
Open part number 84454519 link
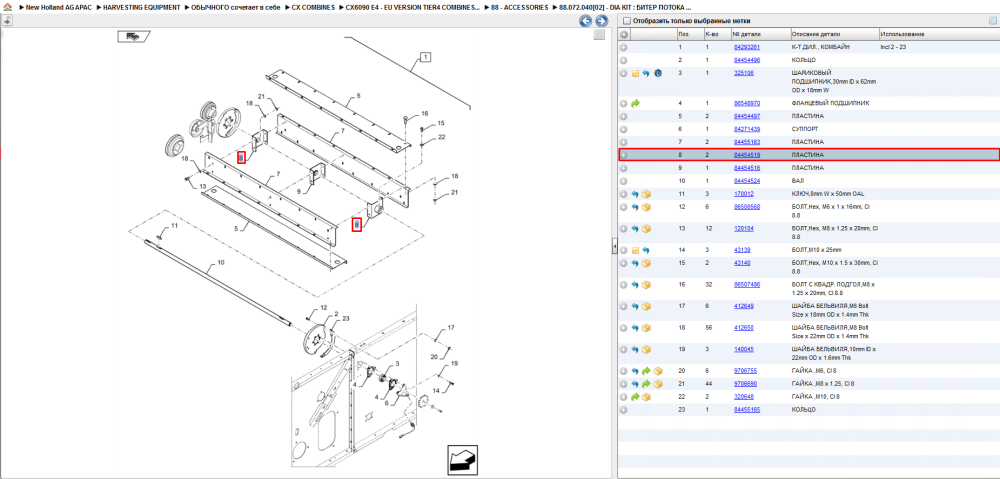point(746,155)
